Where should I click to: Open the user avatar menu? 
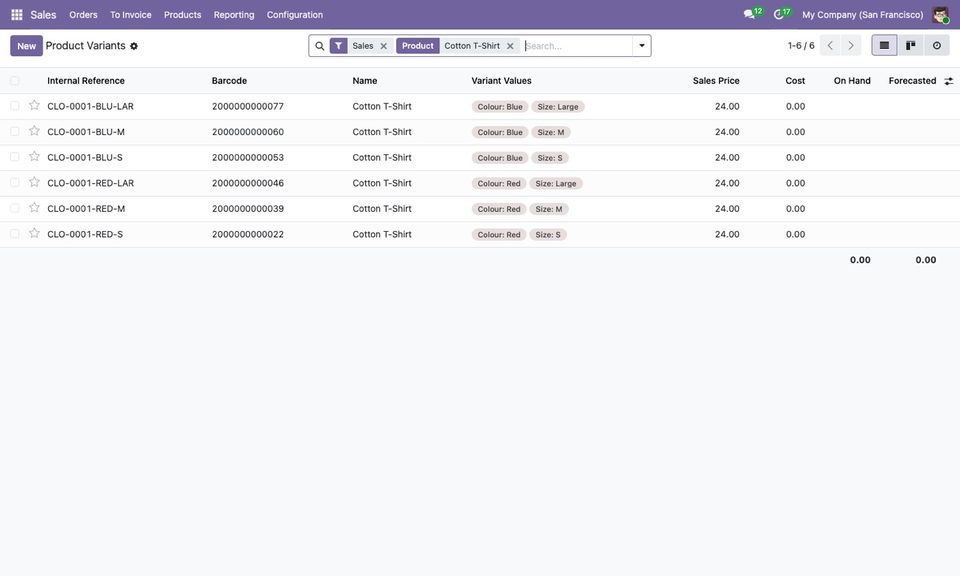(940, 15)
